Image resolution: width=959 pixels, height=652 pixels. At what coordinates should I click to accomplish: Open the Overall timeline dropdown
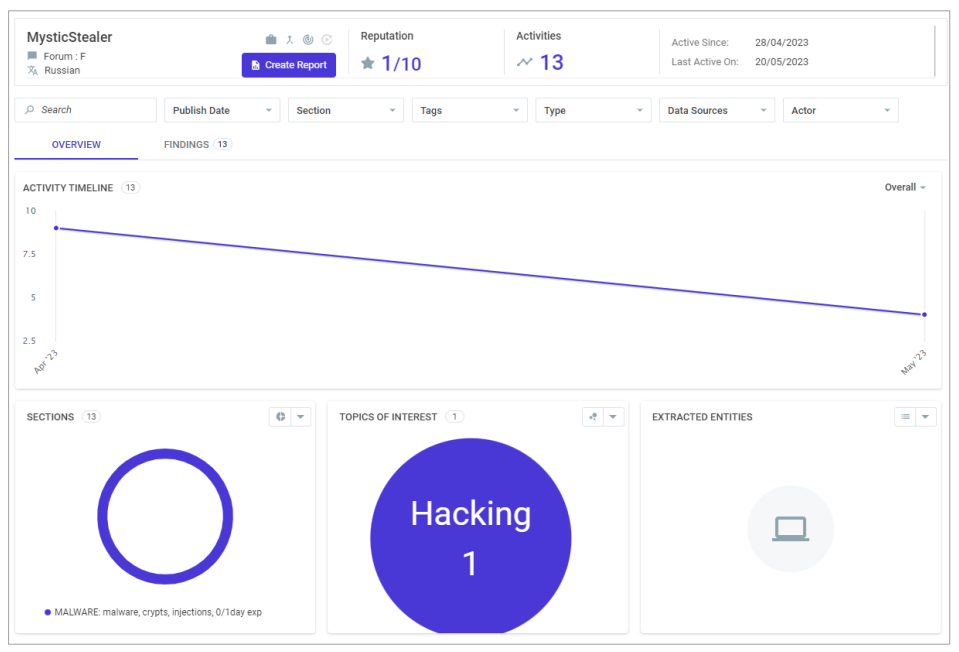click(905, 187)
